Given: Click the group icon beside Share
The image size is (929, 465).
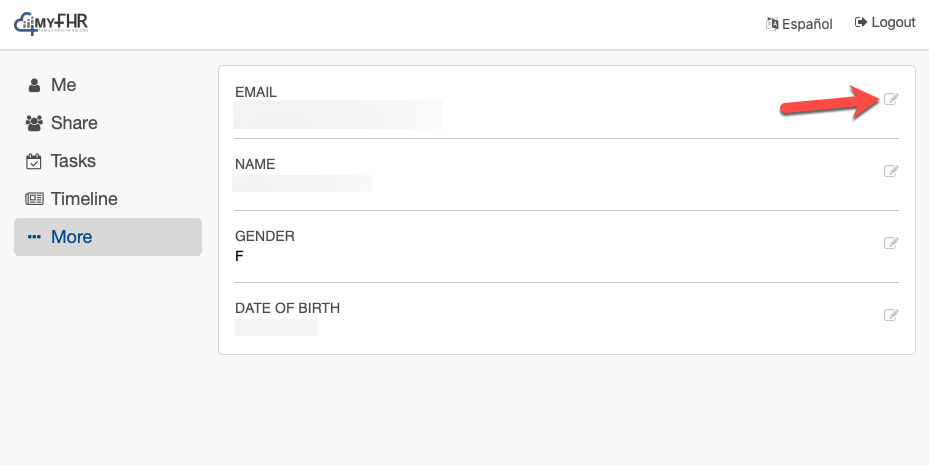Looking at the screenshot, I should [34, 124].
